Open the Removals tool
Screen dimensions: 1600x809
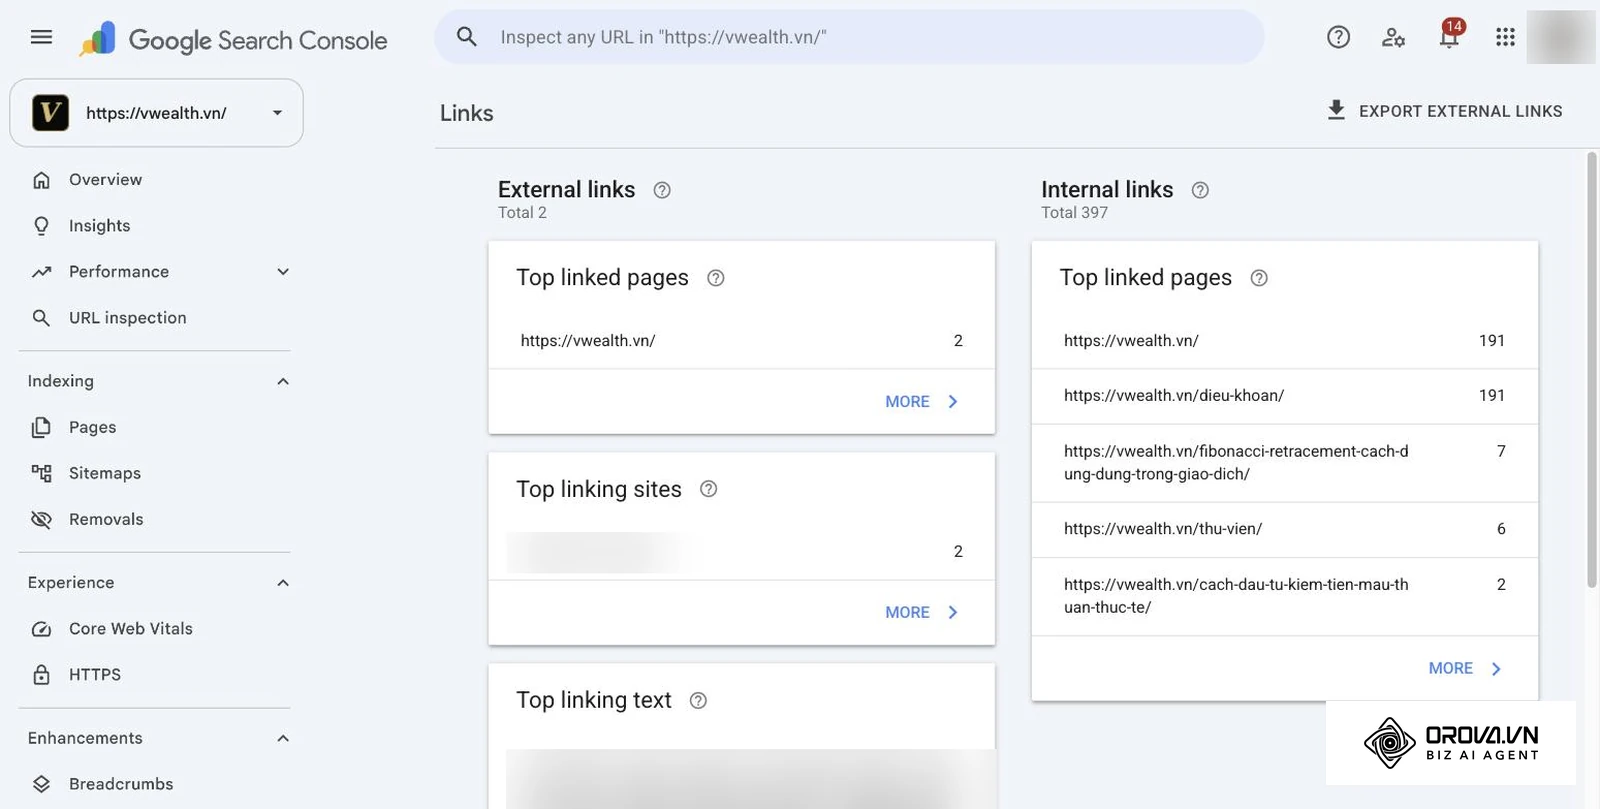tap(106, 520)
